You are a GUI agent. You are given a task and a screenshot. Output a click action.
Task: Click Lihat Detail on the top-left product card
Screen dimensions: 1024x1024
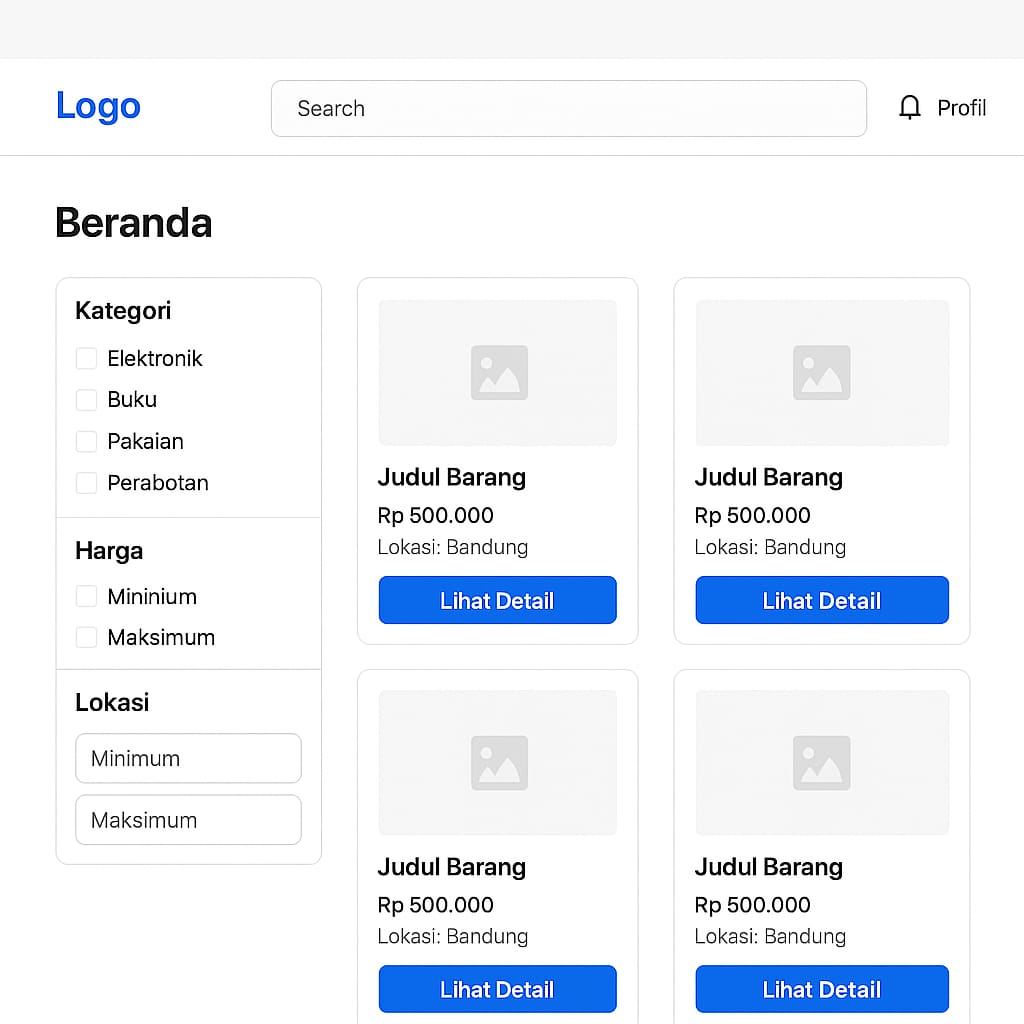(498, 600)
